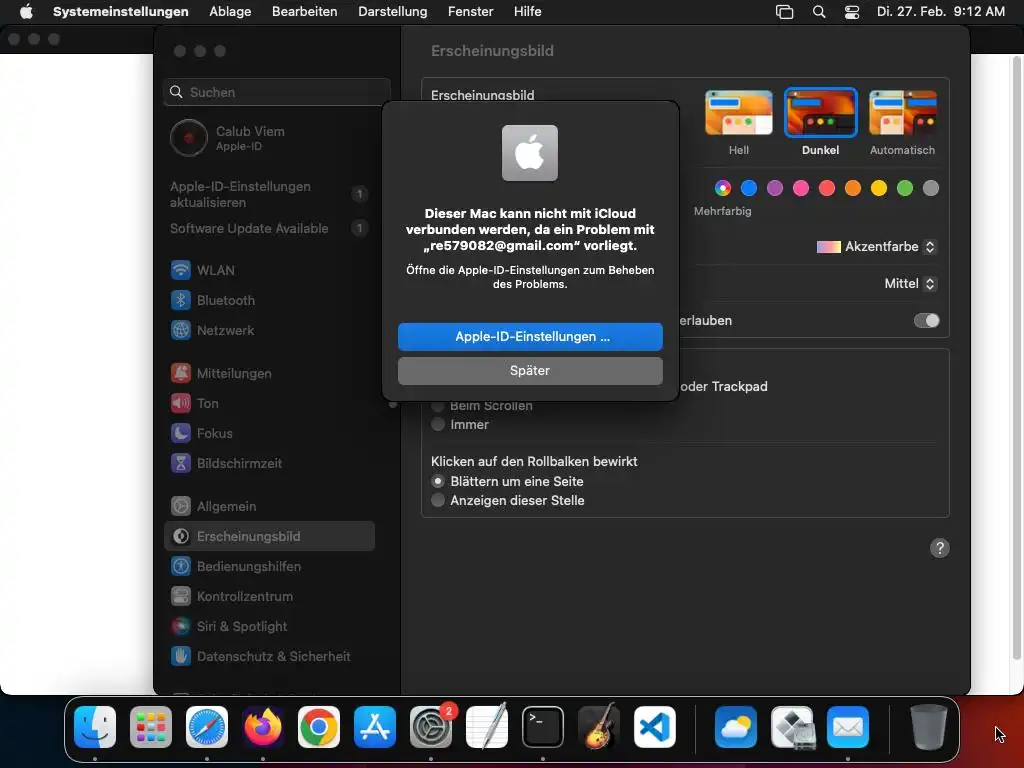Open Mitteilungen in sidebar

(x=269, y=374)
